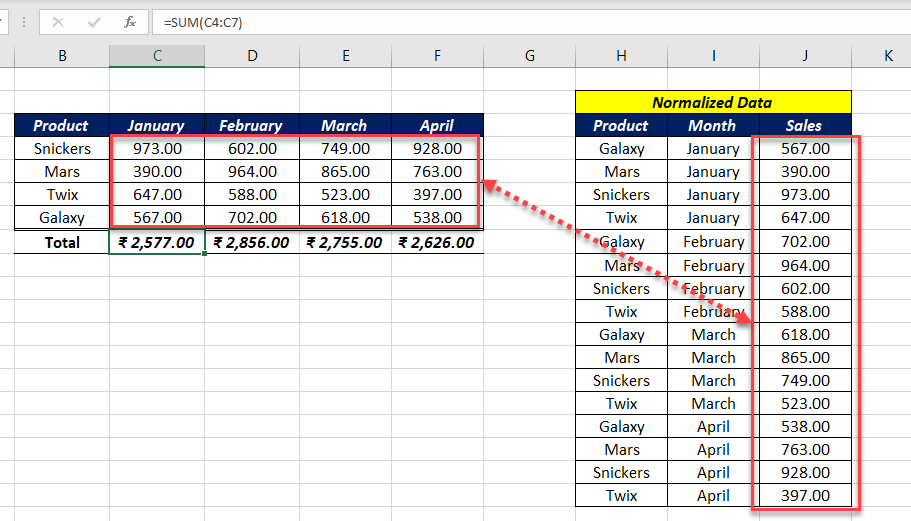The image size is (911, 521).
Task: Click cell 567.00 in column C
Action: (157, 218)
